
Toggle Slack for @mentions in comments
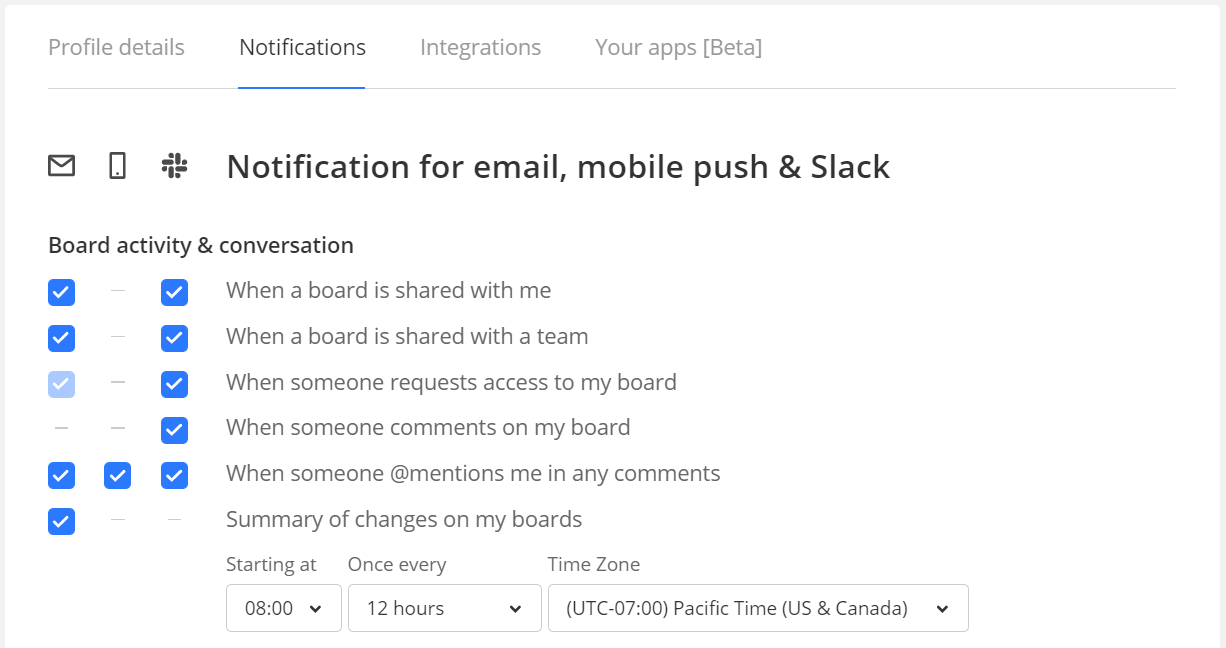[174, 476]
